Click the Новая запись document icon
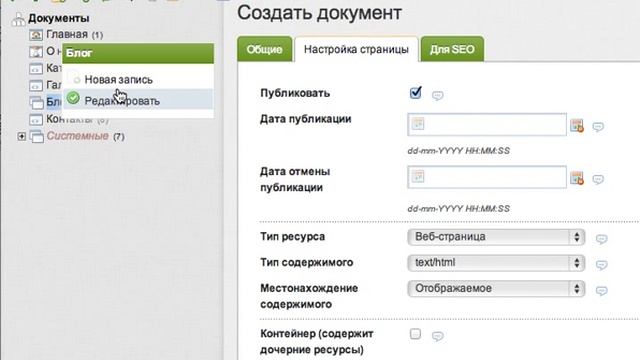 pos(74,78)
